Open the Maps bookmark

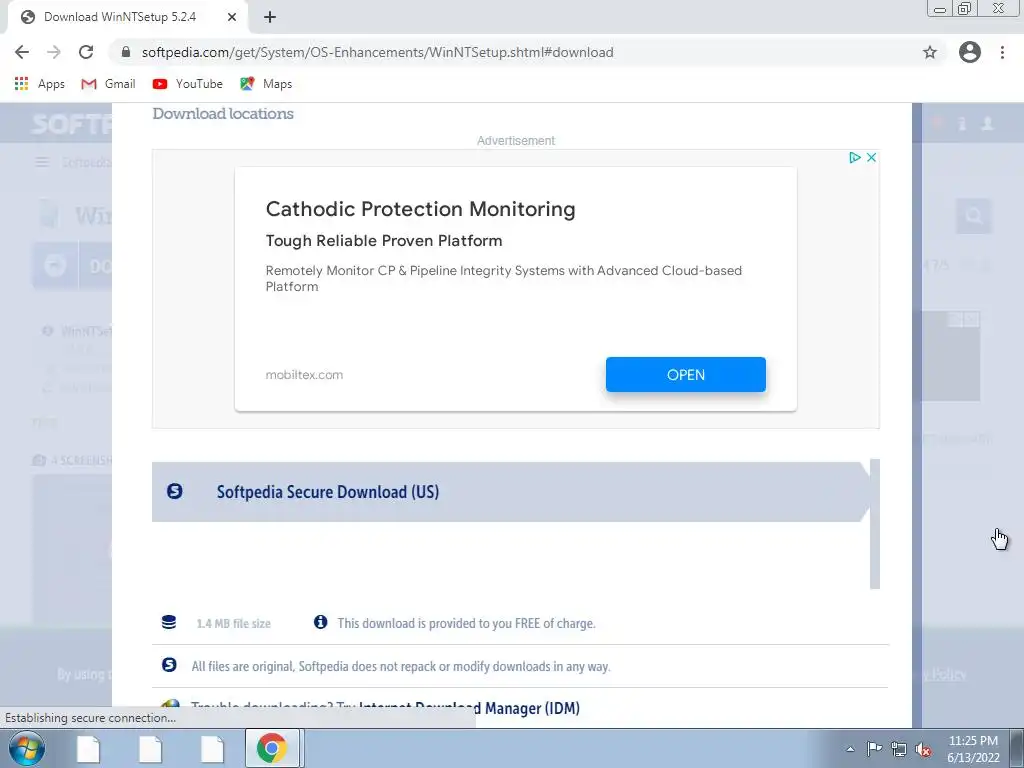click(266, 84)
